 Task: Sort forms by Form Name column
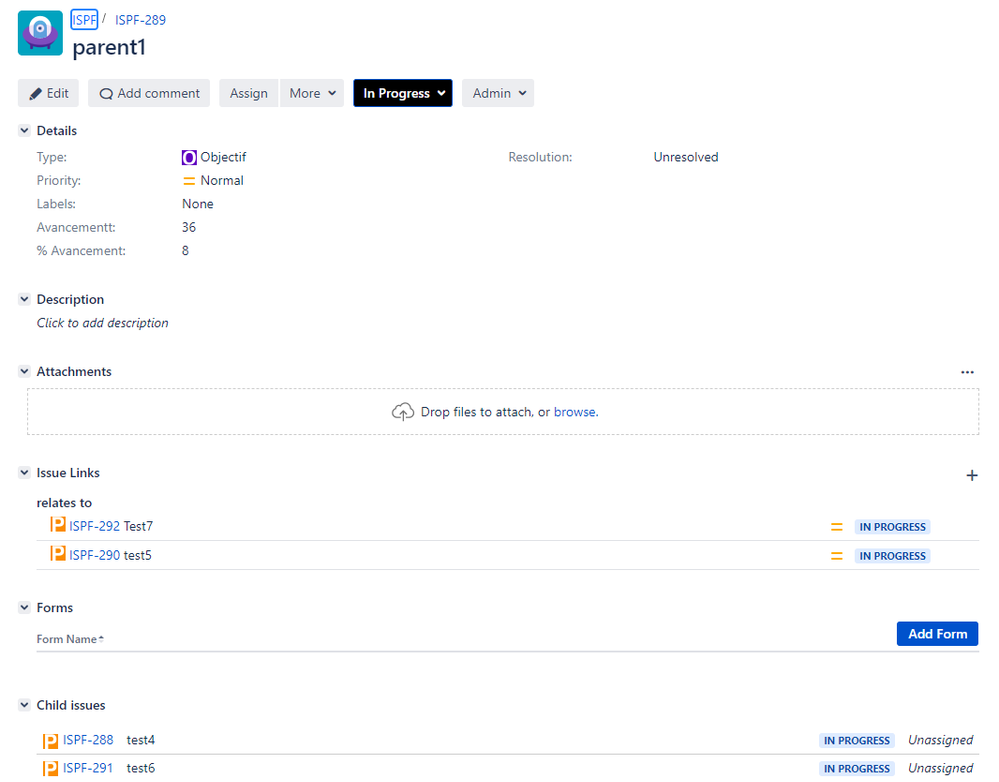pos(70,639)
